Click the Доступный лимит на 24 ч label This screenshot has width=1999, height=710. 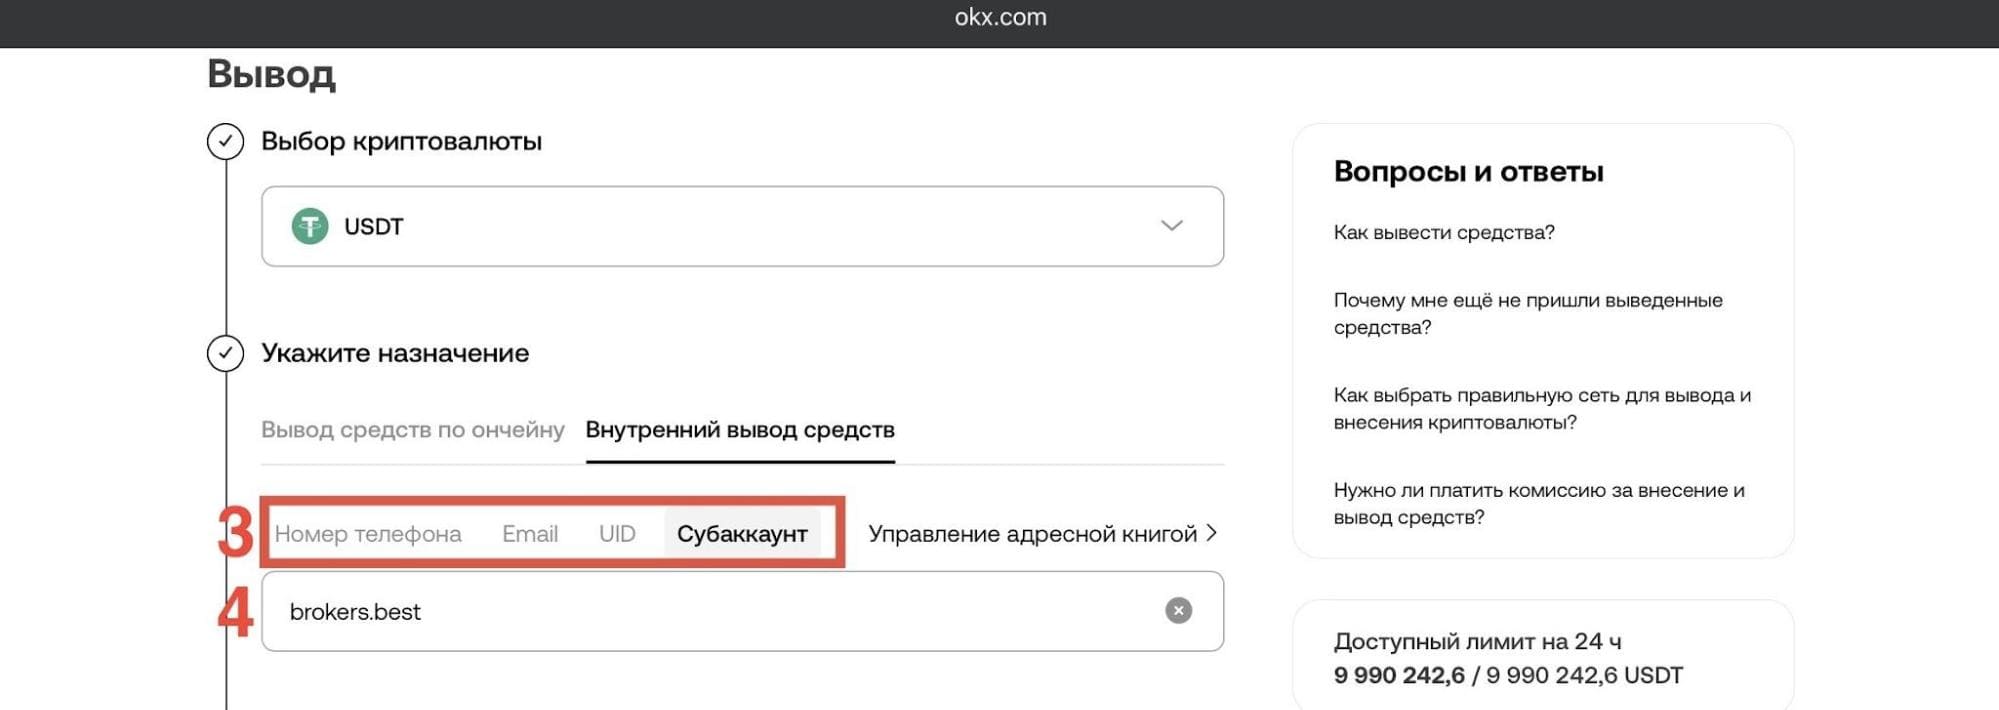pyautogui.click(x=1477, y=641)
